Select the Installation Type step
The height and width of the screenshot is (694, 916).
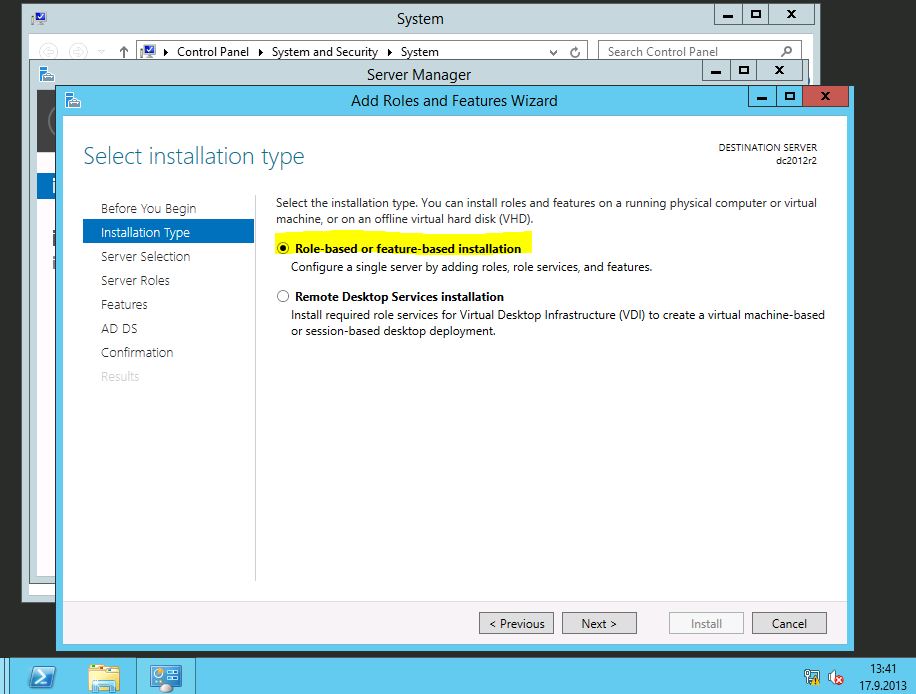tap(168, 232)
